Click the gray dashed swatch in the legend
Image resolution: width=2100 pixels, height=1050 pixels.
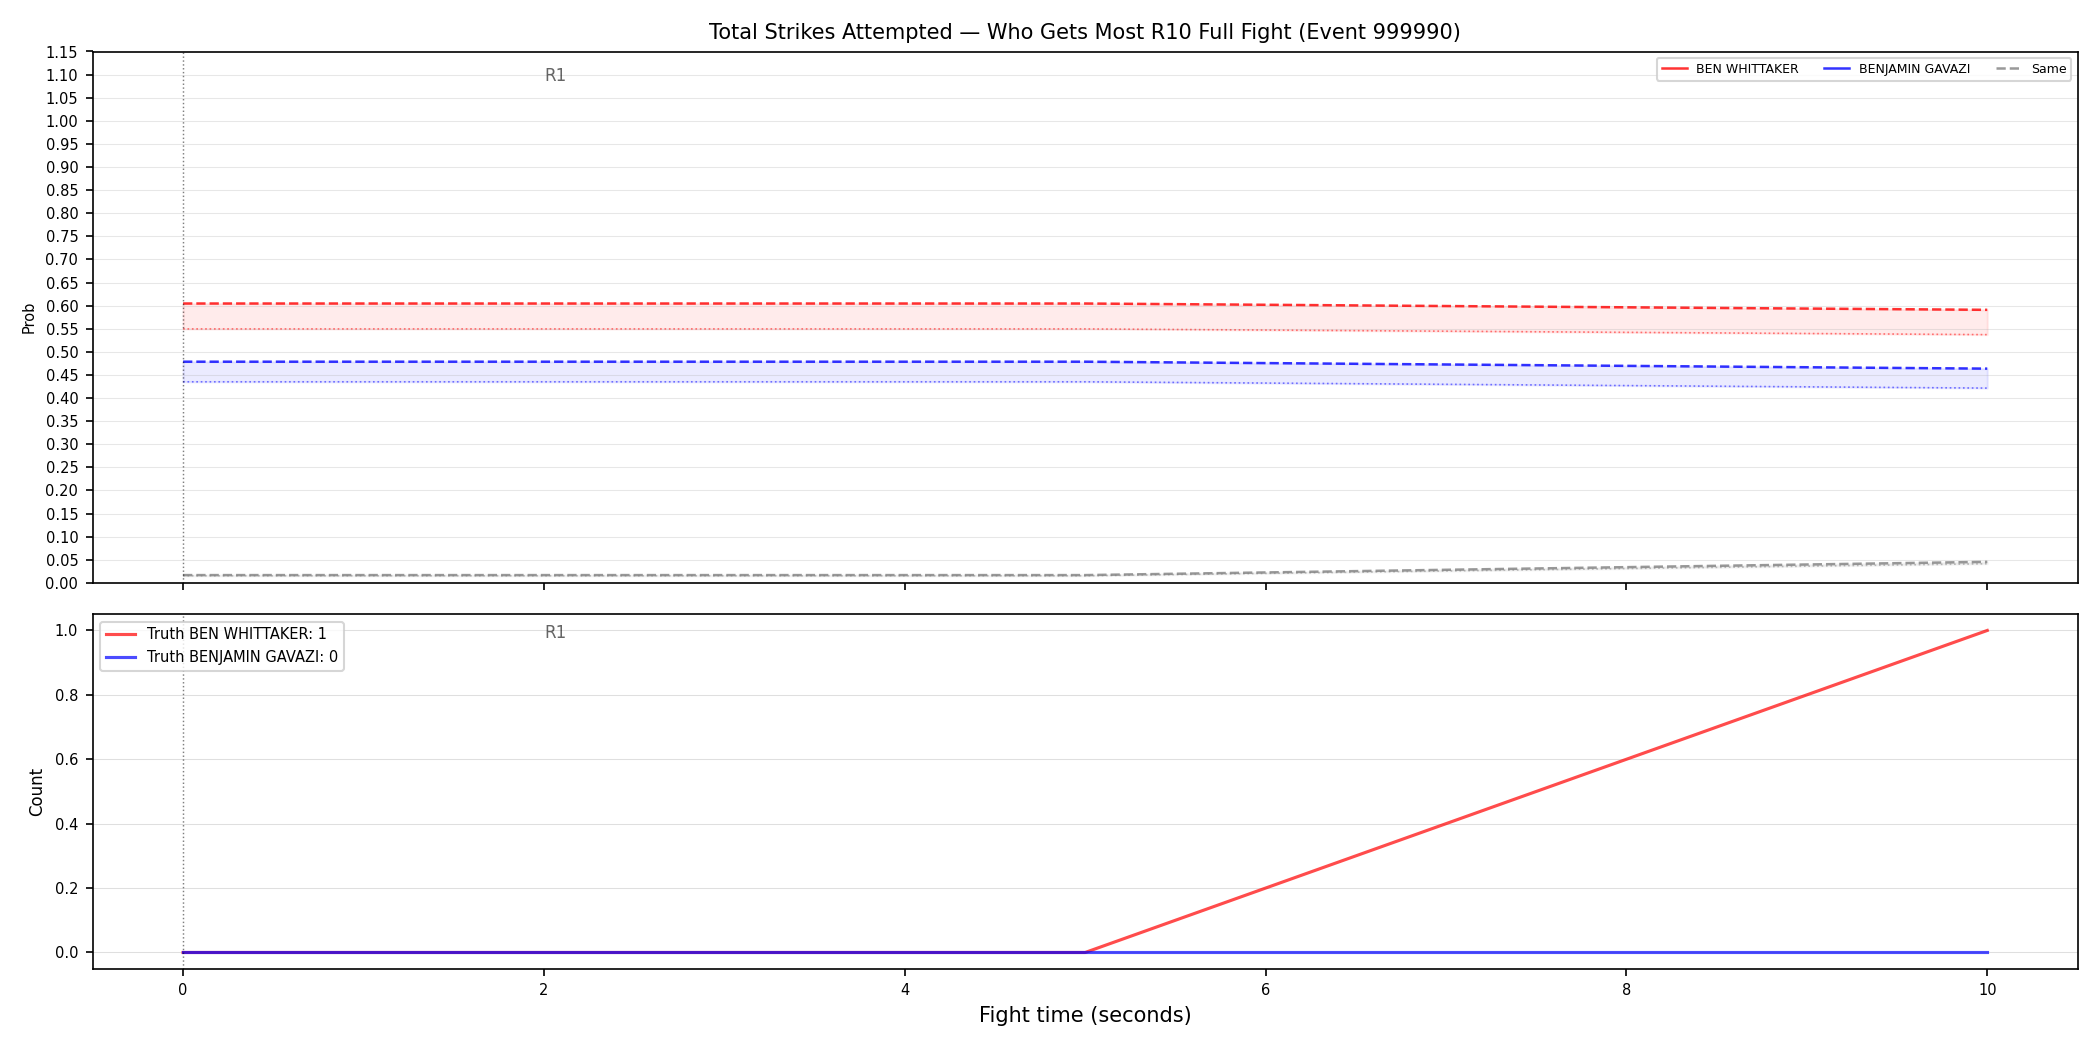(2008, 69)
